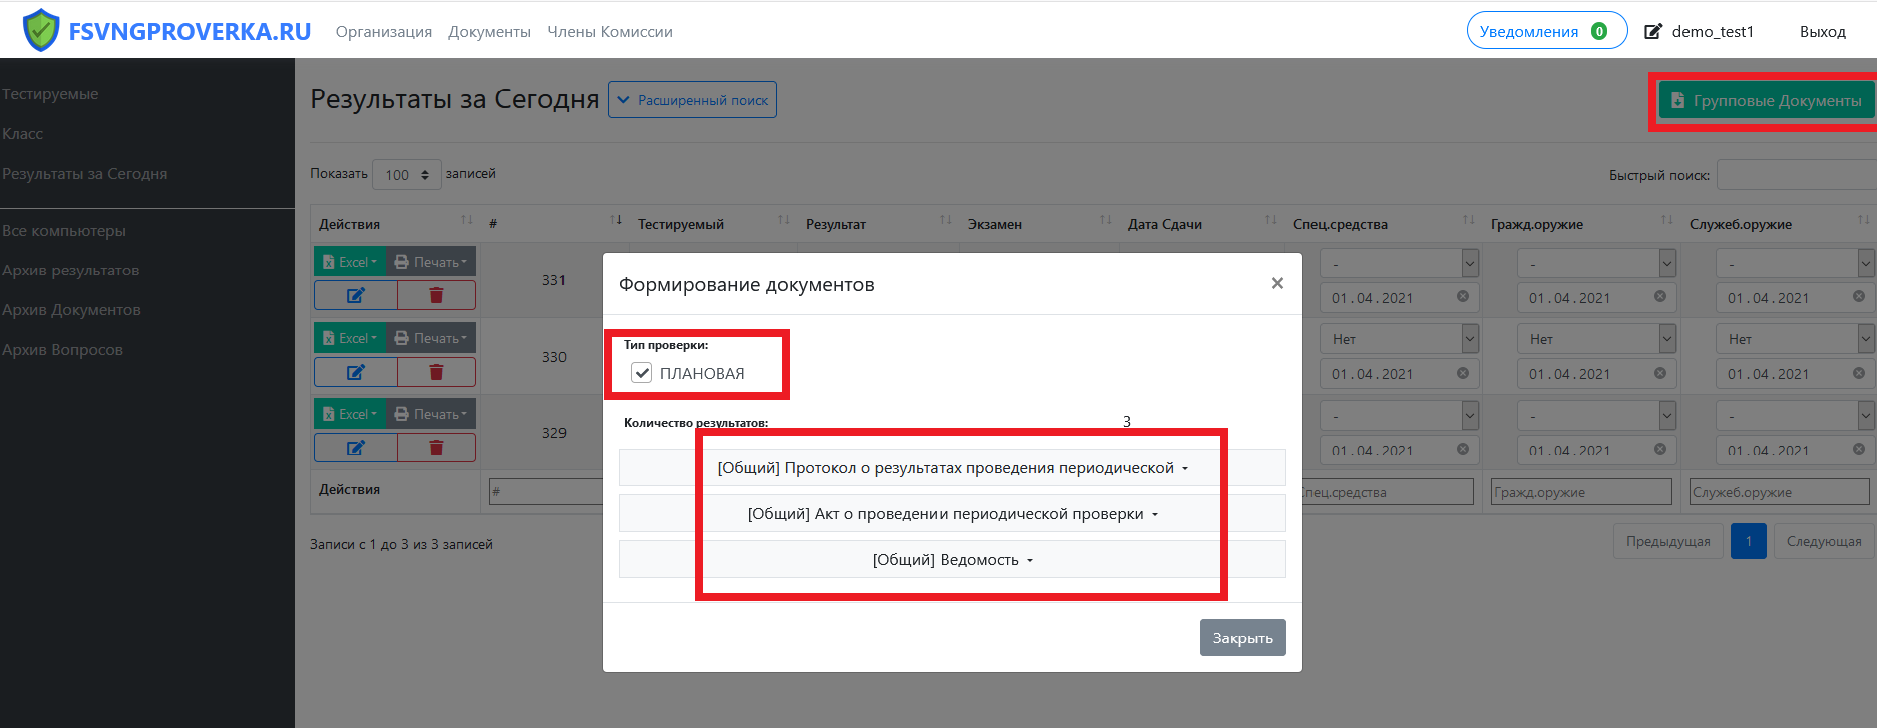Open Спец.средства select in row 331

[1399, 263]
